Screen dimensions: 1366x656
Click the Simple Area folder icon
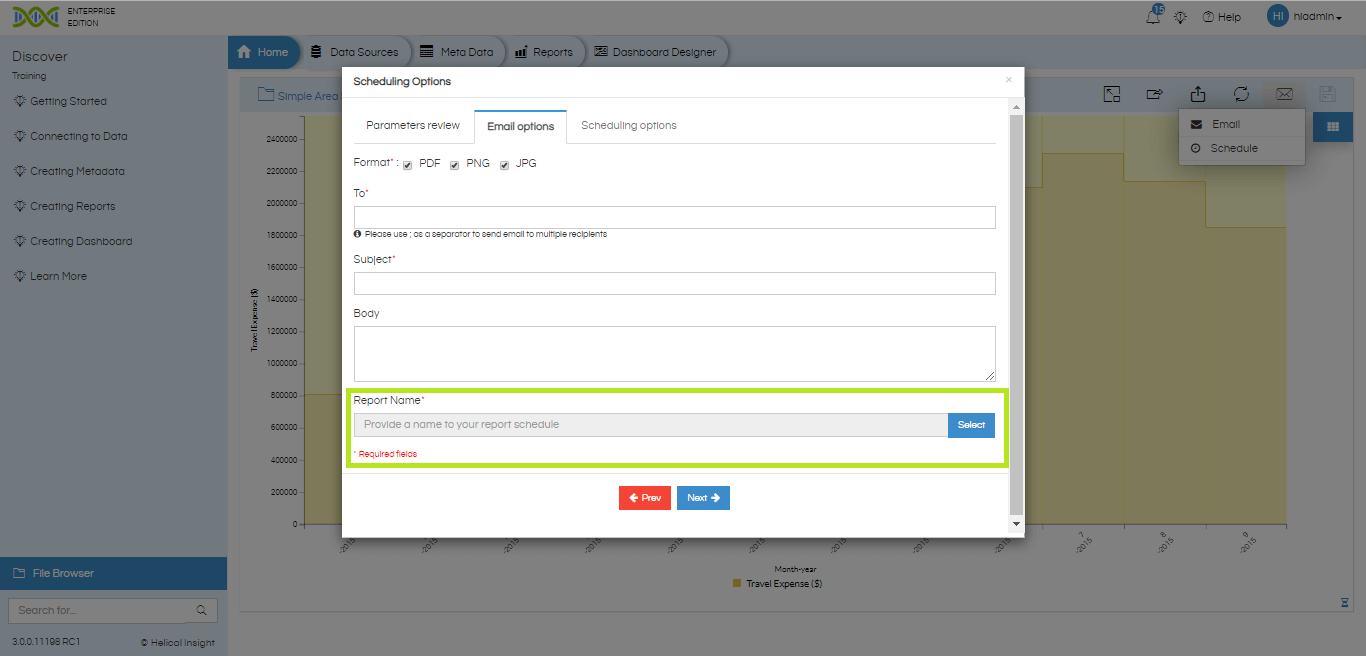pos(266,95)
